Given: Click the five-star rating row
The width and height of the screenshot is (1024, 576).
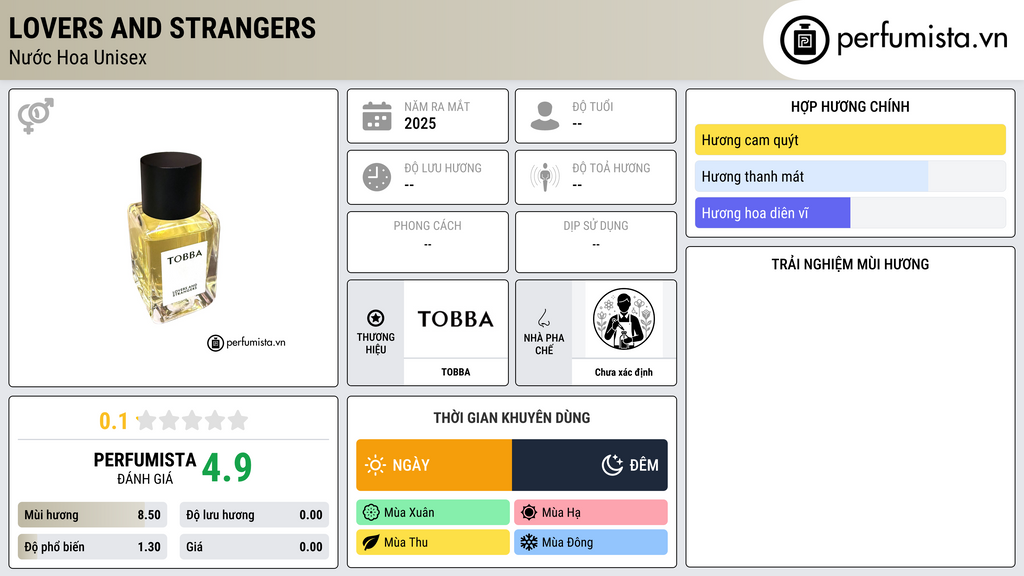Looking at the screenshot, I should point(193,420).
